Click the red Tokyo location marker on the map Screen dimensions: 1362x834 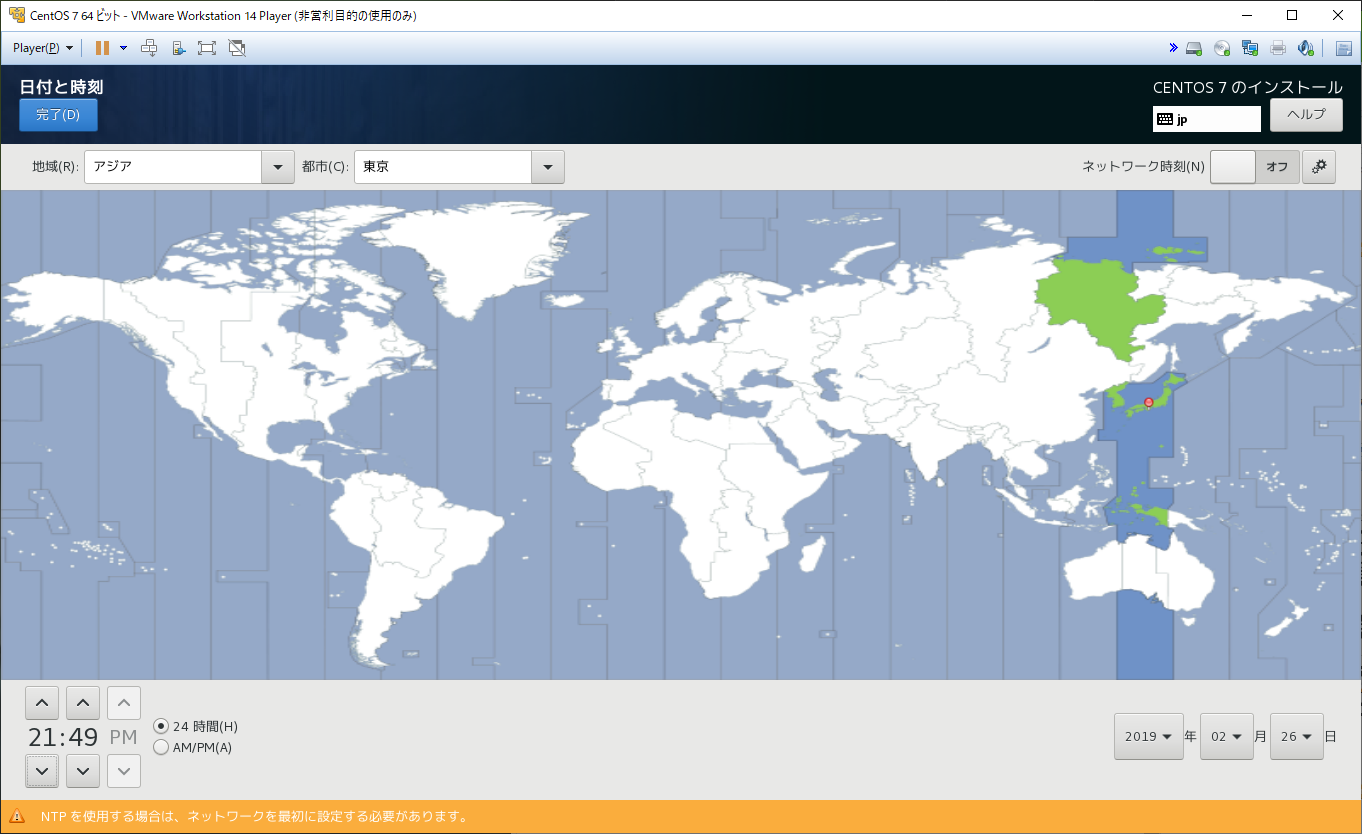(1148, 402)
